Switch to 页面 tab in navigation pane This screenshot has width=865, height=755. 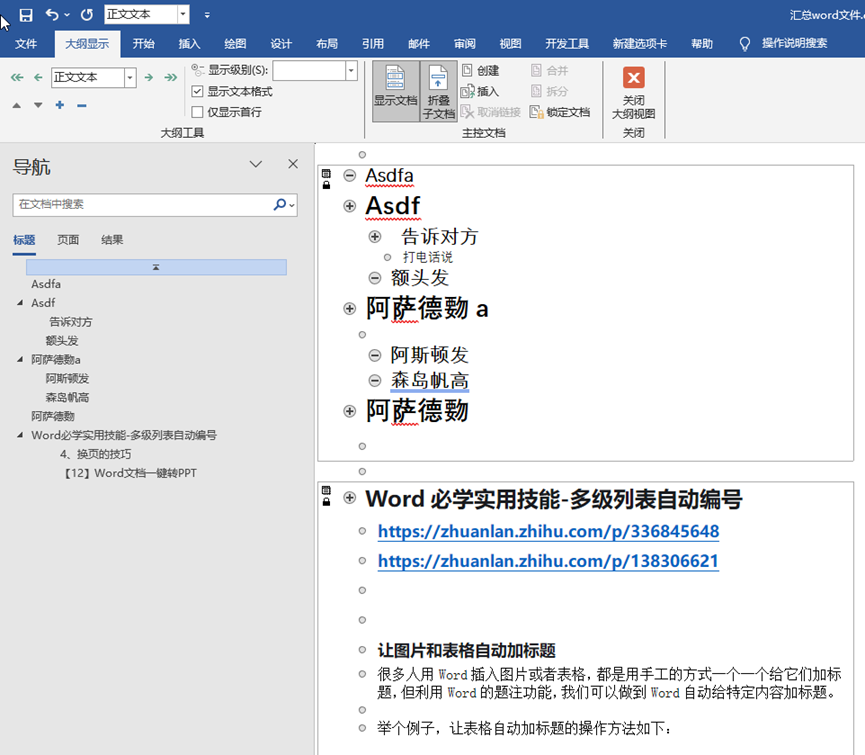click(68, 240)
